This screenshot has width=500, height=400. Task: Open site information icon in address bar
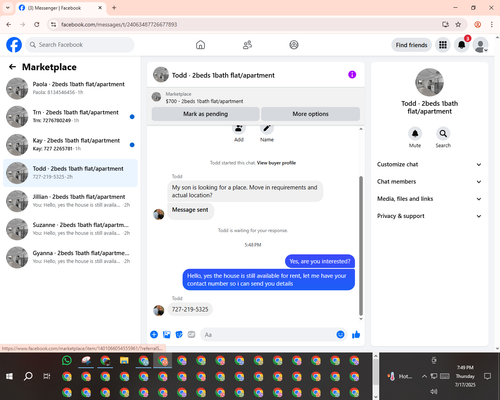tap(53, 24)
